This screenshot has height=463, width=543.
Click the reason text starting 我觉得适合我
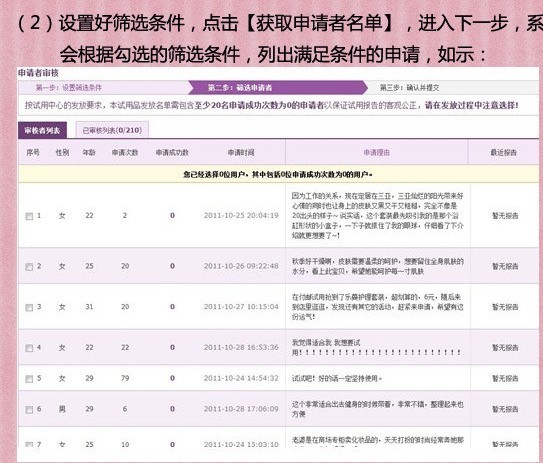click(376, 347)
